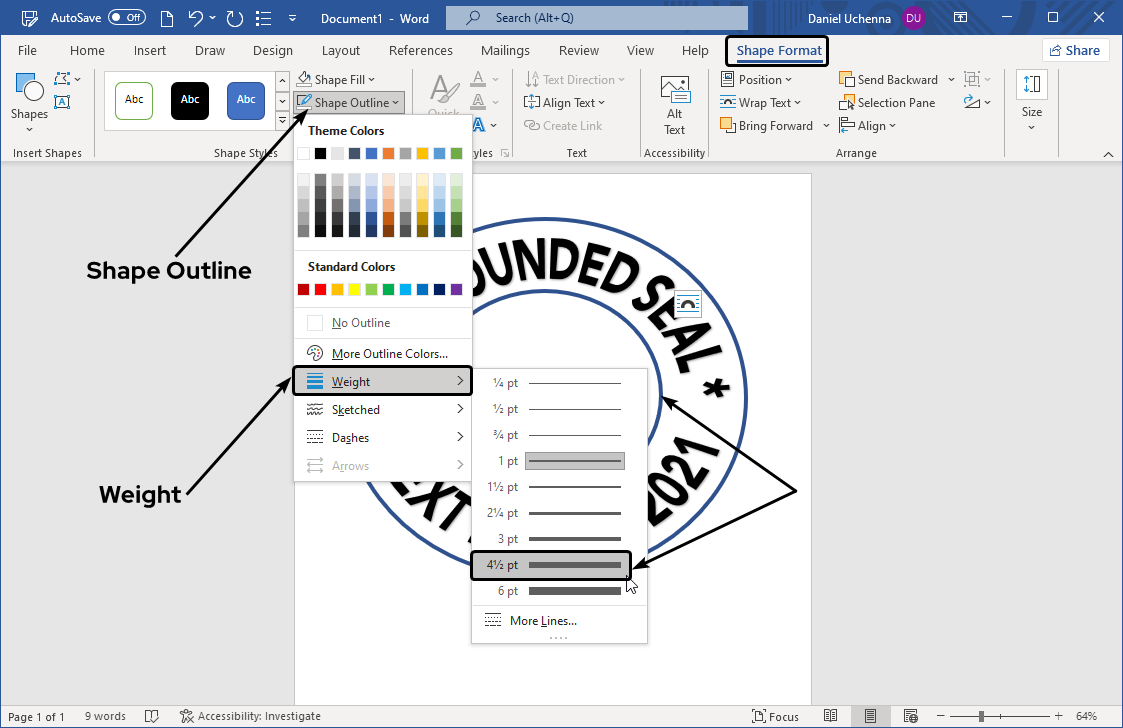Pick the red standard color swatch
The height and width of the screenshot is (728, 1123).
(320, 290)
